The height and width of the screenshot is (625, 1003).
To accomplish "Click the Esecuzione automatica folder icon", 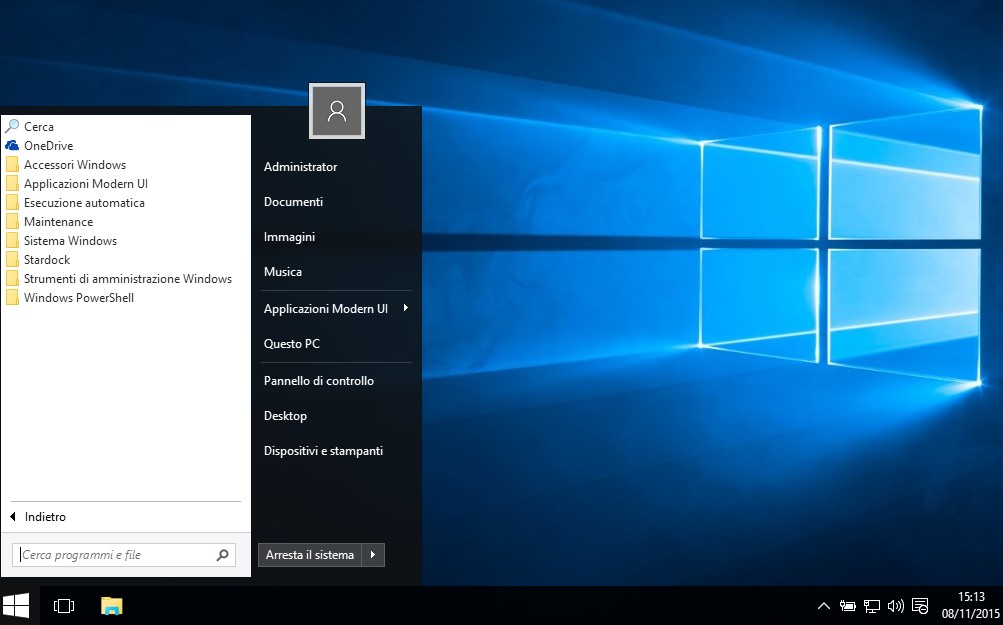I will point(12,203).
